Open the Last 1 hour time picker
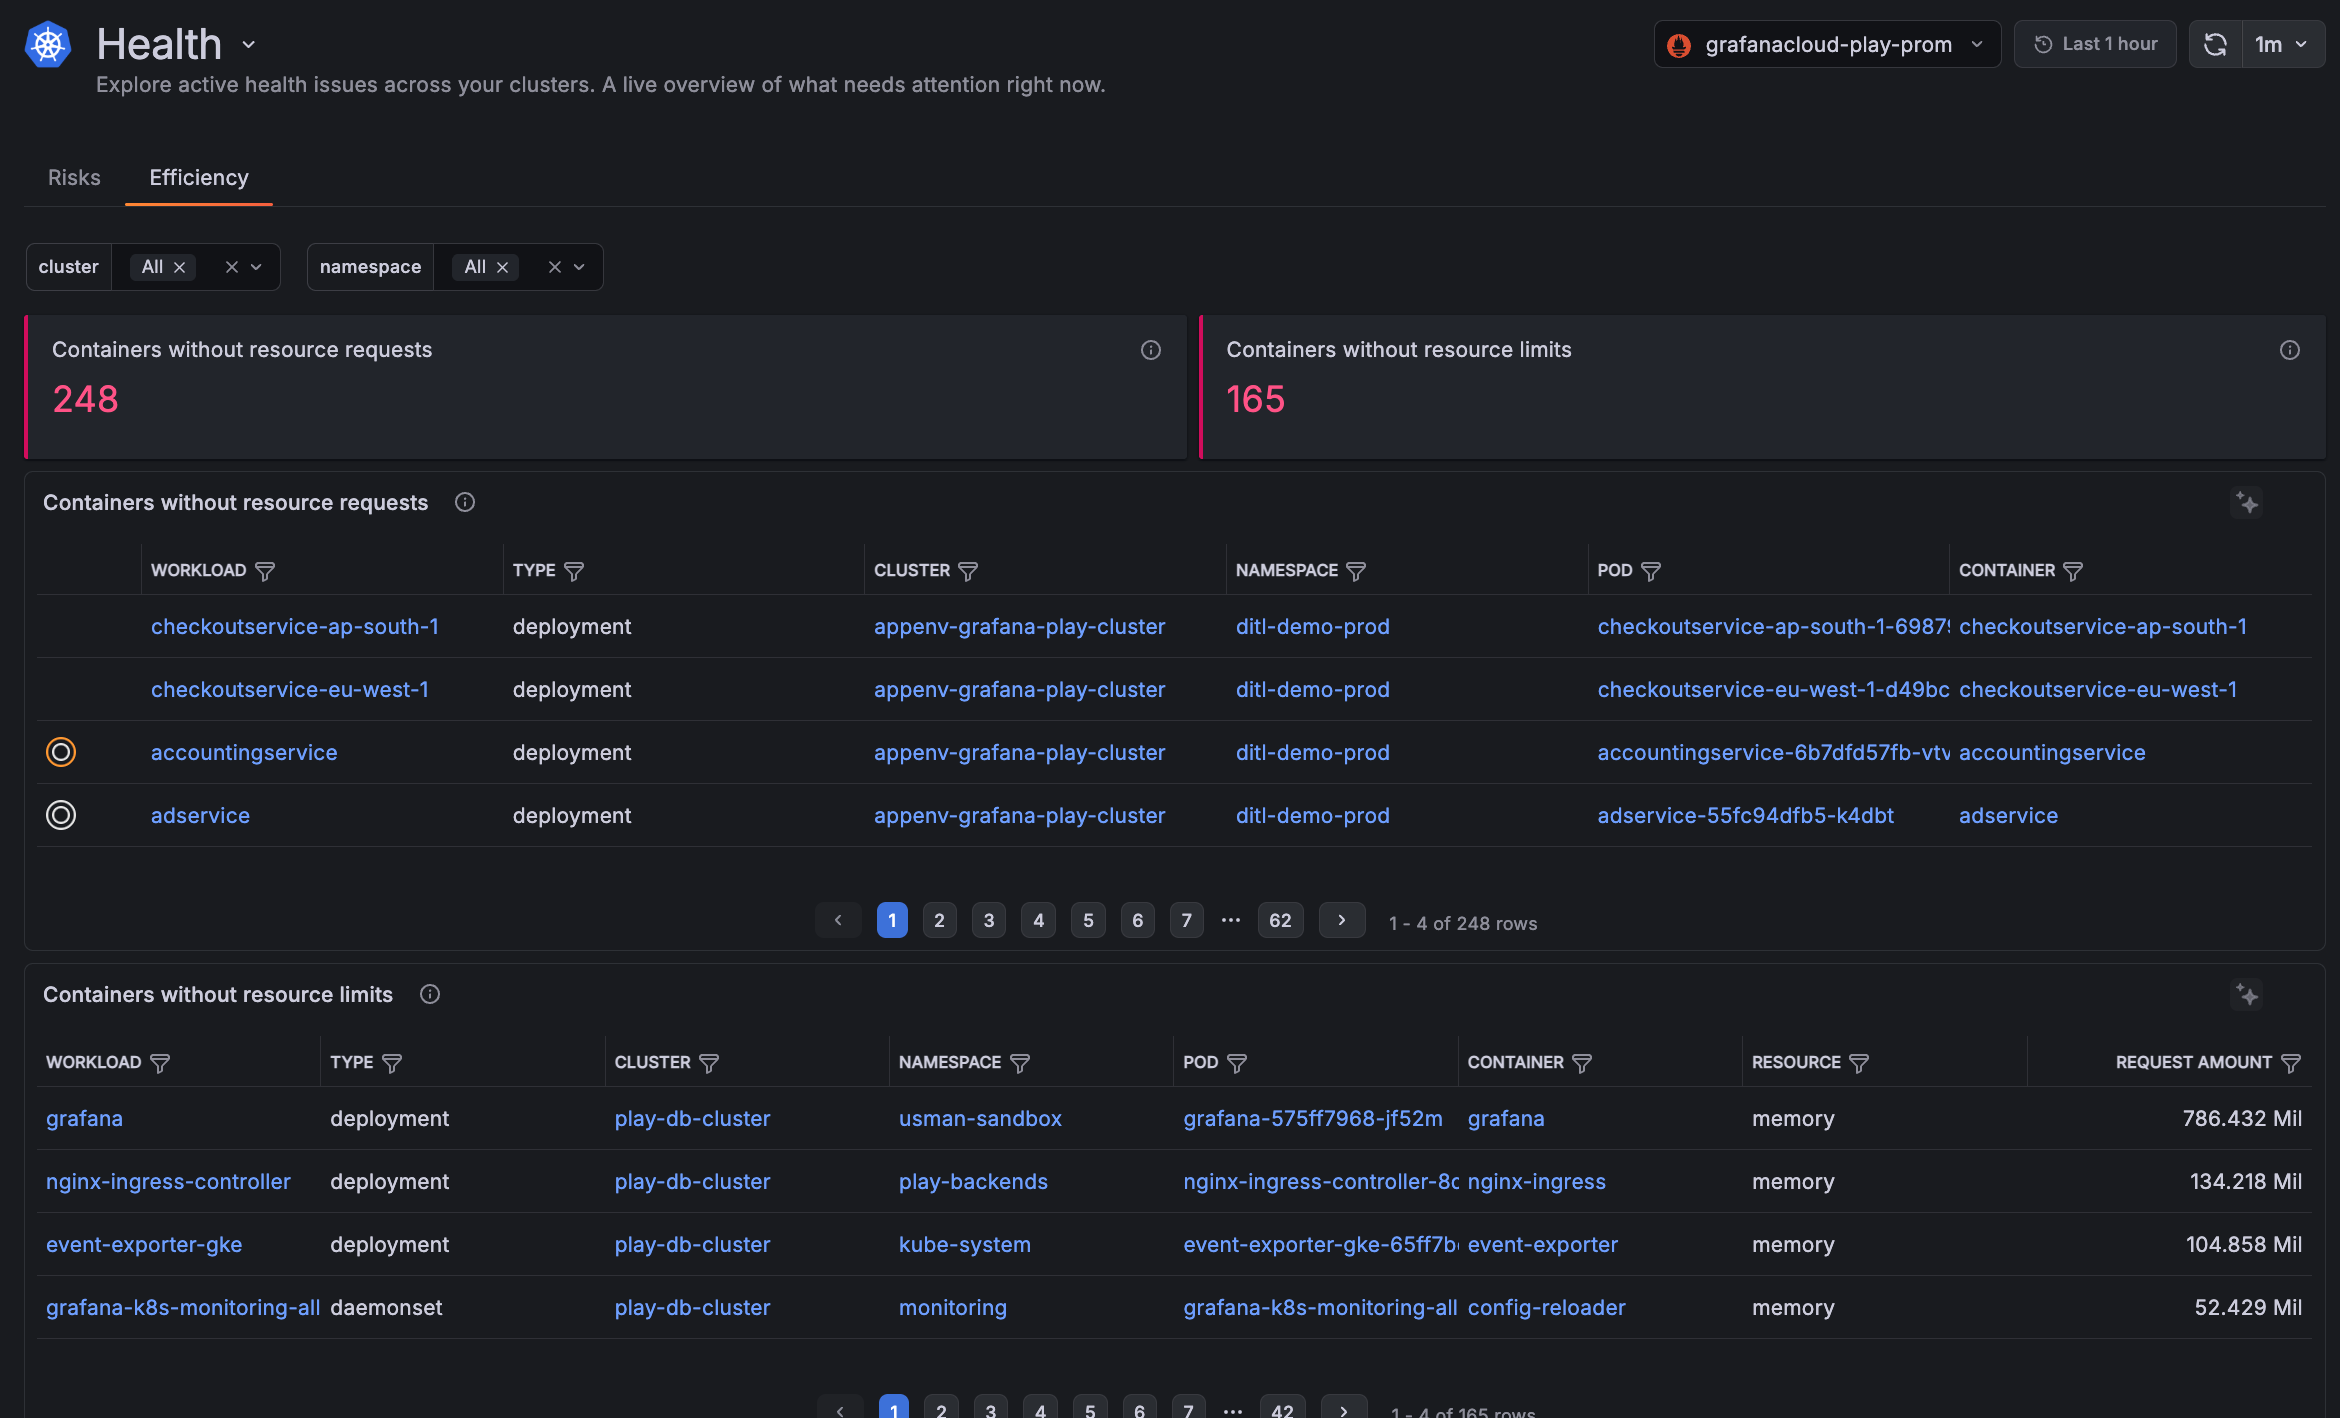 2095,45
